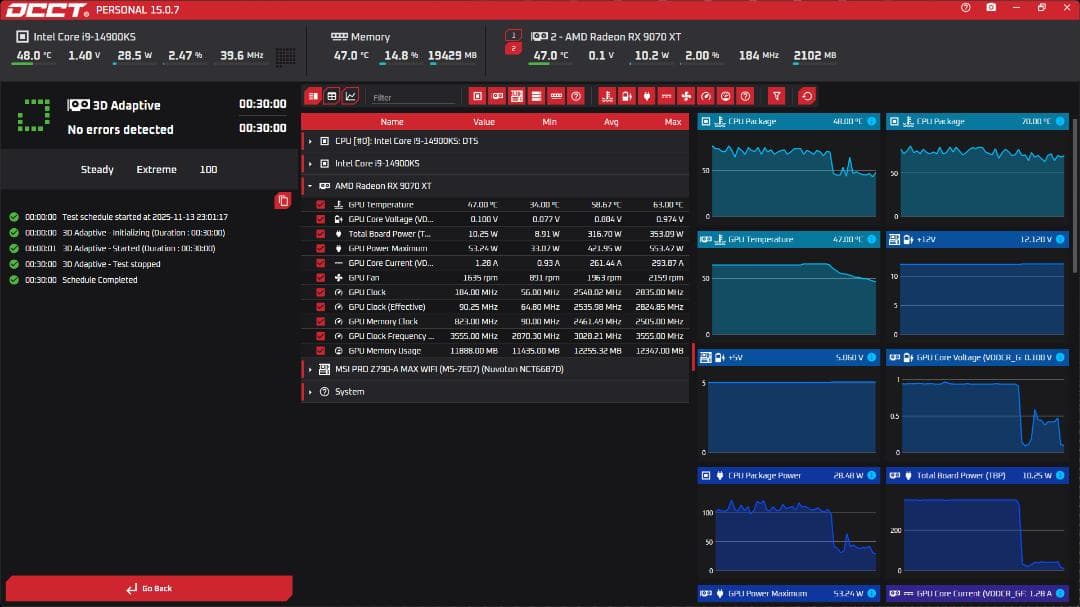Disable the GPU Memory Usage checkbox
Image resolution: width=1080 pixels, height=607 pixels.
pyautogui.click(x=321, y=351)
